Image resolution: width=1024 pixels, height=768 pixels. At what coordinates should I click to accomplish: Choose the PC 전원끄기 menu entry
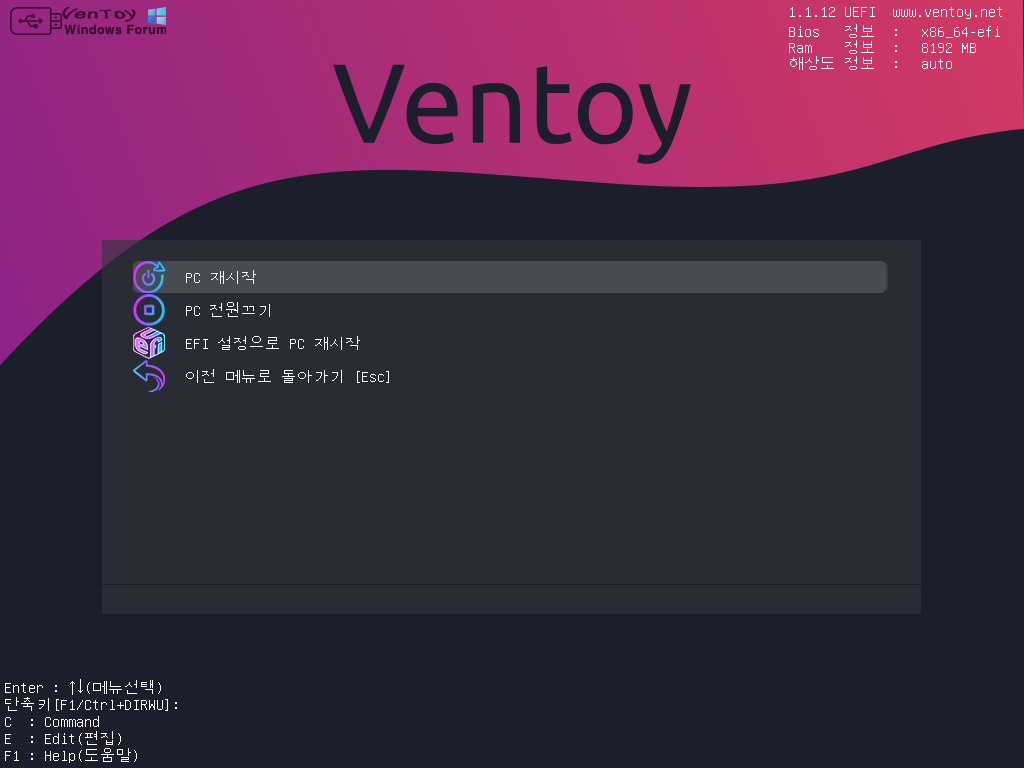pyautogui.click(x=510, y=310)
